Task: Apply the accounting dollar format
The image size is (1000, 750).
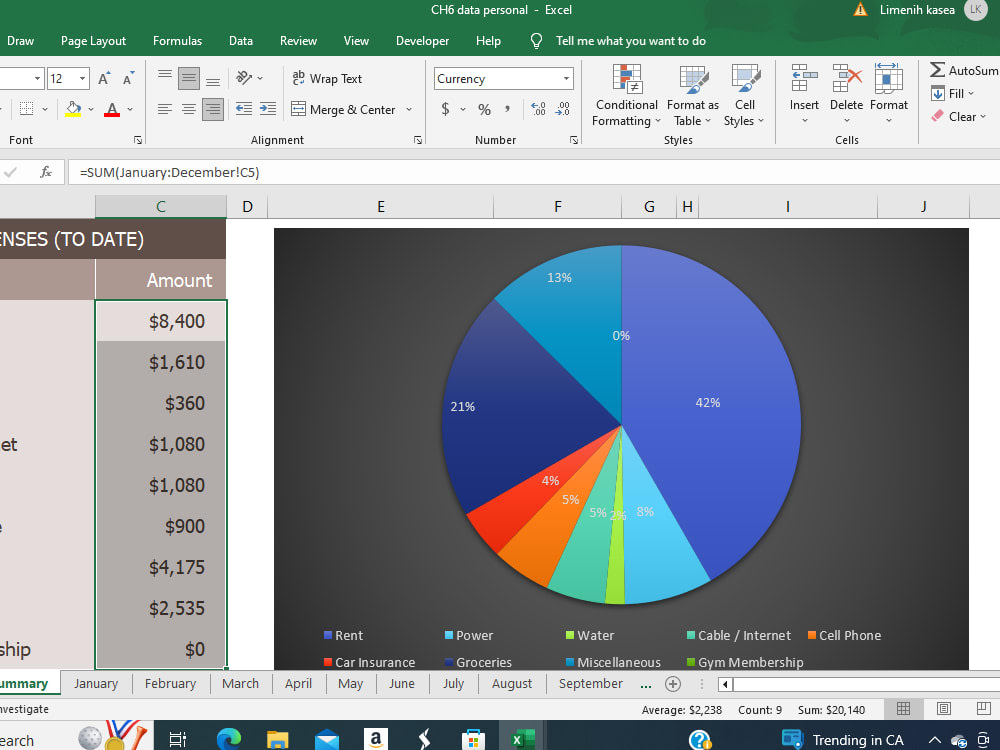Action: [445, 109]
